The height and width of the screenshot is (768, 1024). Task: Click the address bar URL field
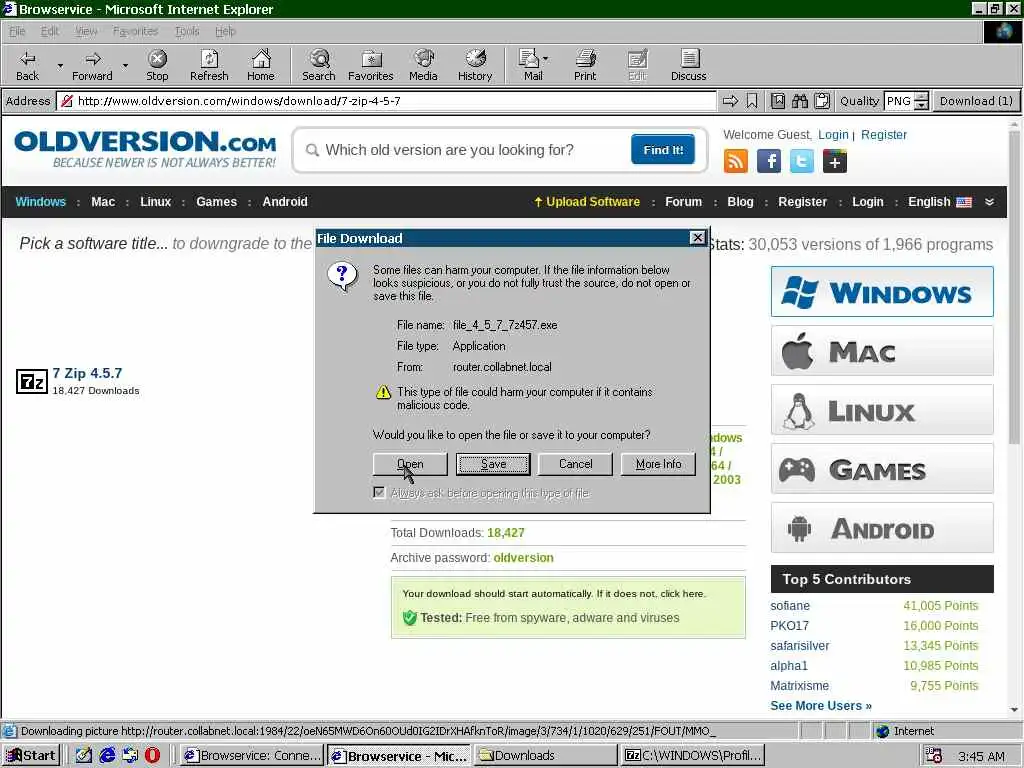click(x=387, y=101)
